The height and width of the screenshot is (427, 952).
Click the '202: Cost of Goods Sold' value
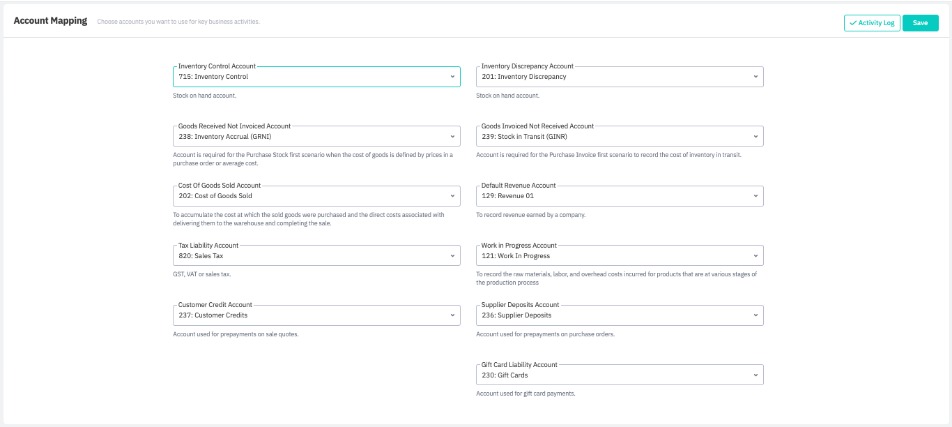tap(215, 196)
